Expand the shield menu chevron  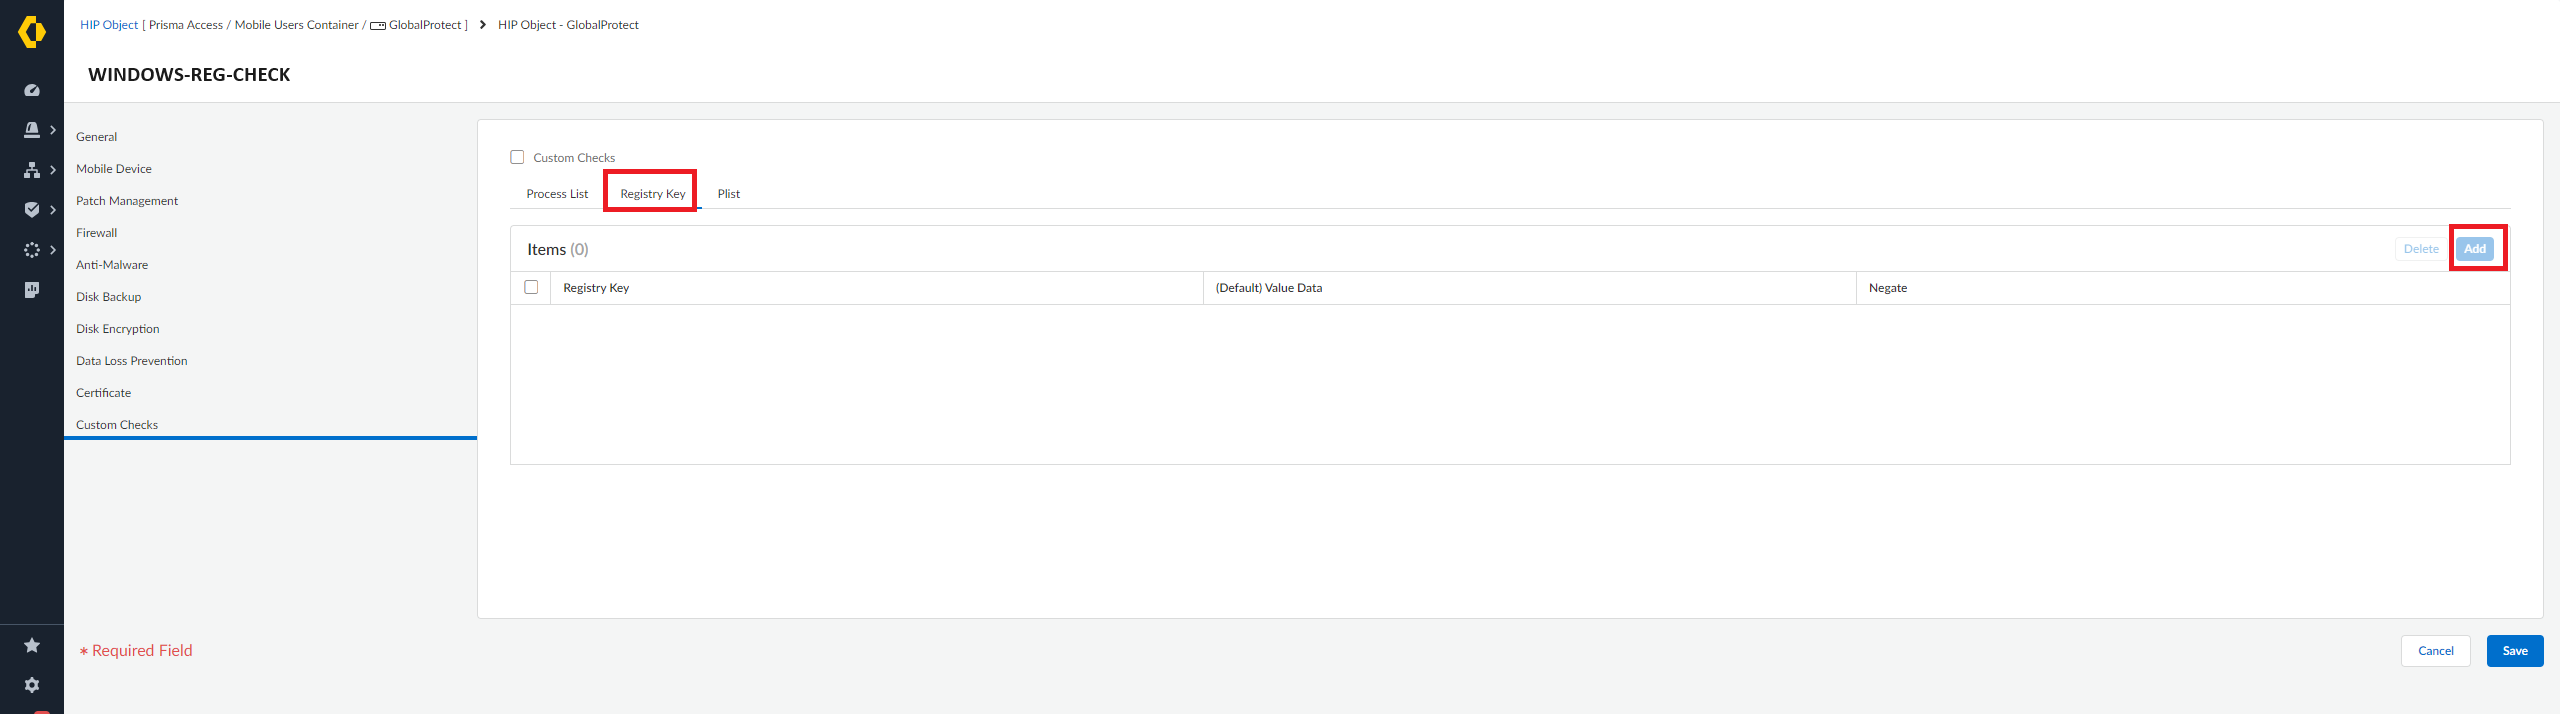pyautogui.click(x=53, y=210)
